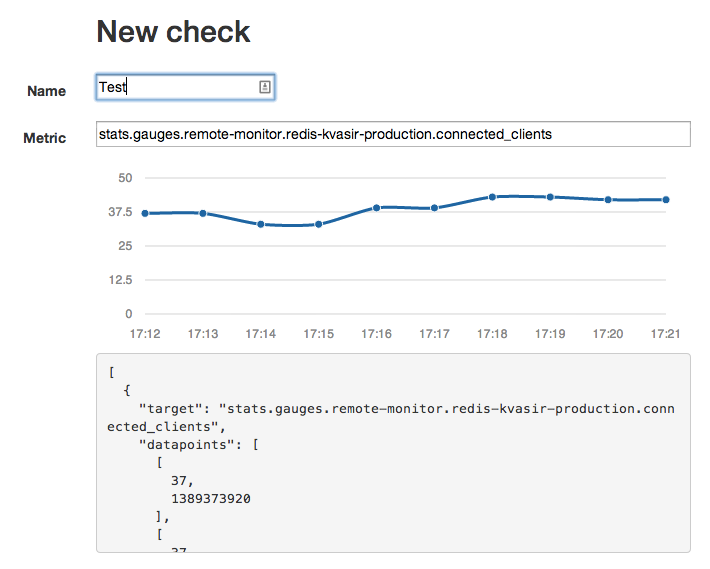710x569 pixels.
Task: Click the chart data point at 17:15
Action: (319, 224)
